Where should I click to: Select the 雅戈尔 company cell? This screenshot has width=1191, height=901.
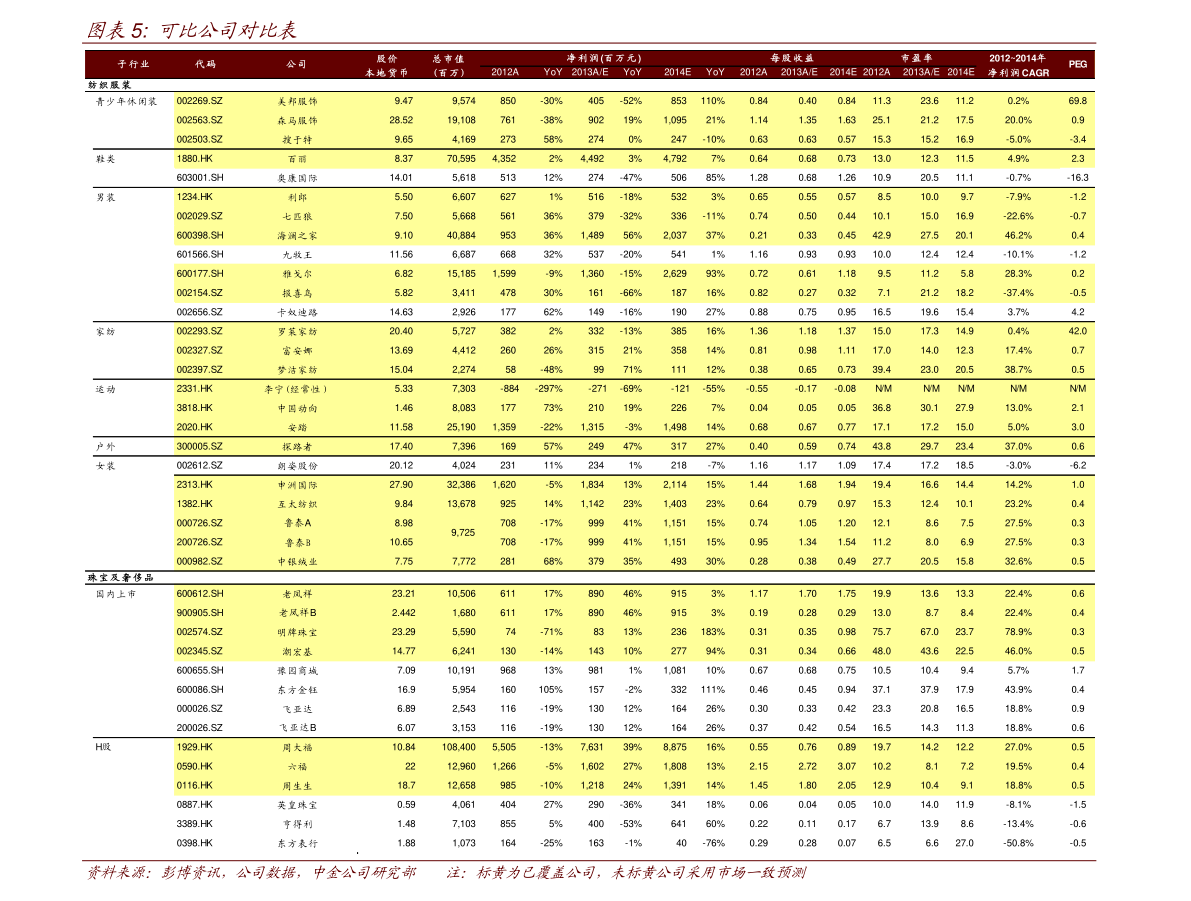click(x=297, y=274)
